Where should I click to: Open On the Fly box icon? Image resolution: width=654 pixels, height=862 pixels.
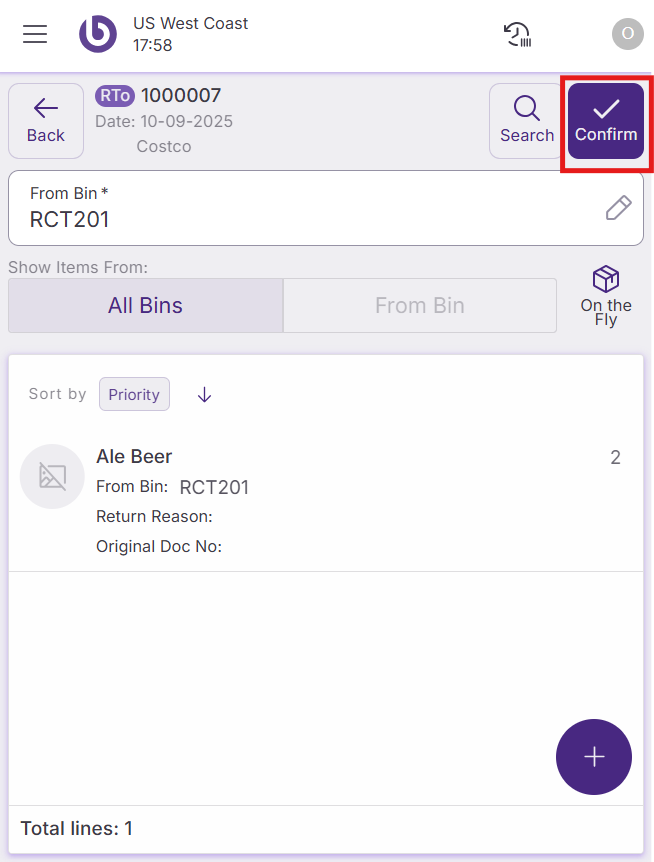[606, 296]
